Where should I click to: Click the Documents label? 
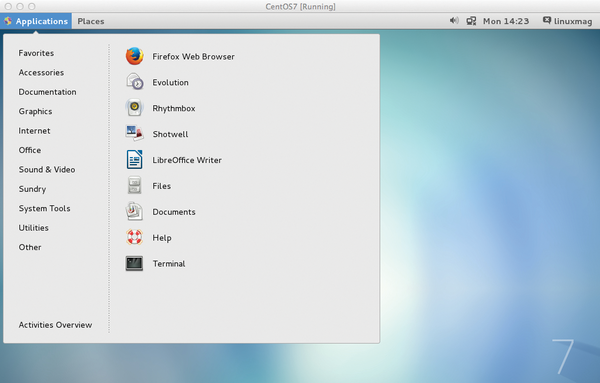click(x=174, y=212)
